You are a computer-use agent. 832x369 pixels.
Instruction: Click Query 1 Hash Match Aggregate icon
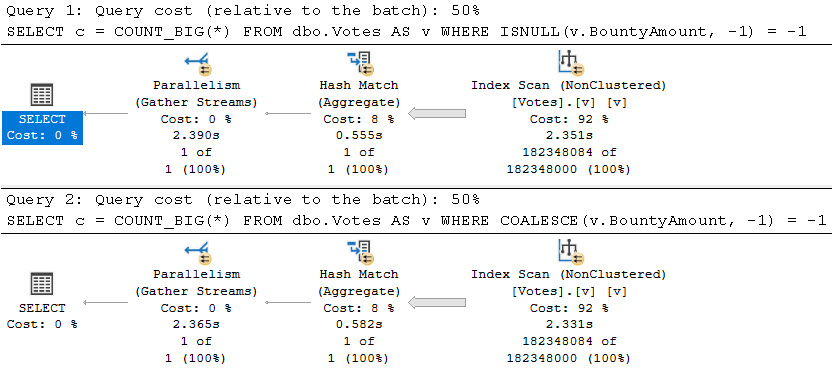tap(360, 64)
